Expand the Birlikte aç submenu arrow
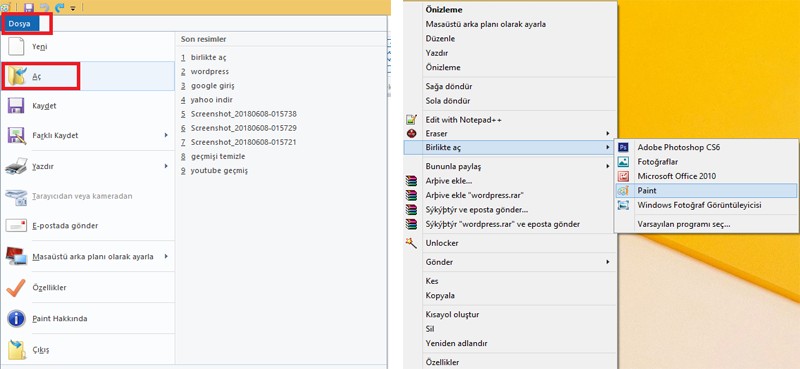800x369 pixels. (x=608, y=147)
